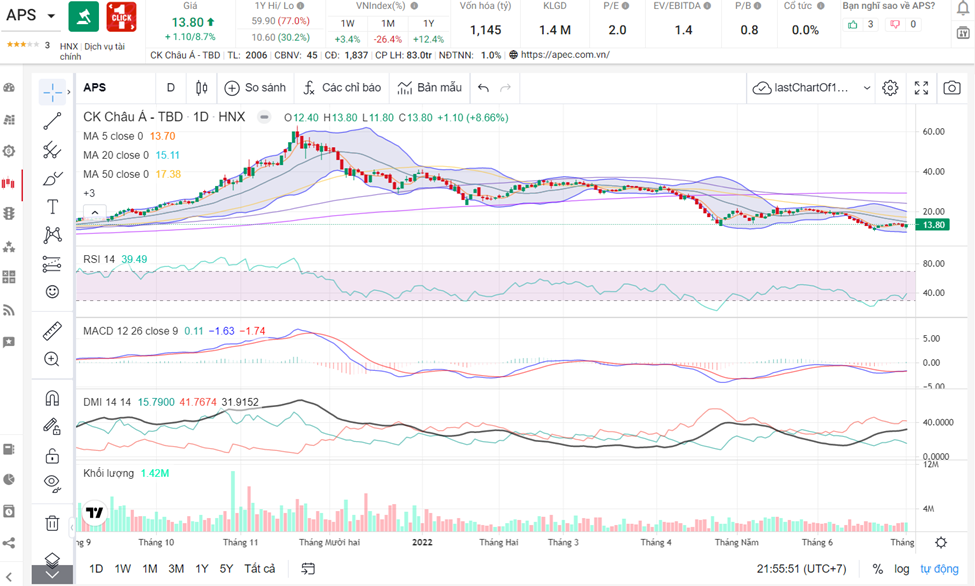Toggle lock all drawing tools
Image resolution: width=975 pixels, height=586 pixels.
[x=52, y=455]
